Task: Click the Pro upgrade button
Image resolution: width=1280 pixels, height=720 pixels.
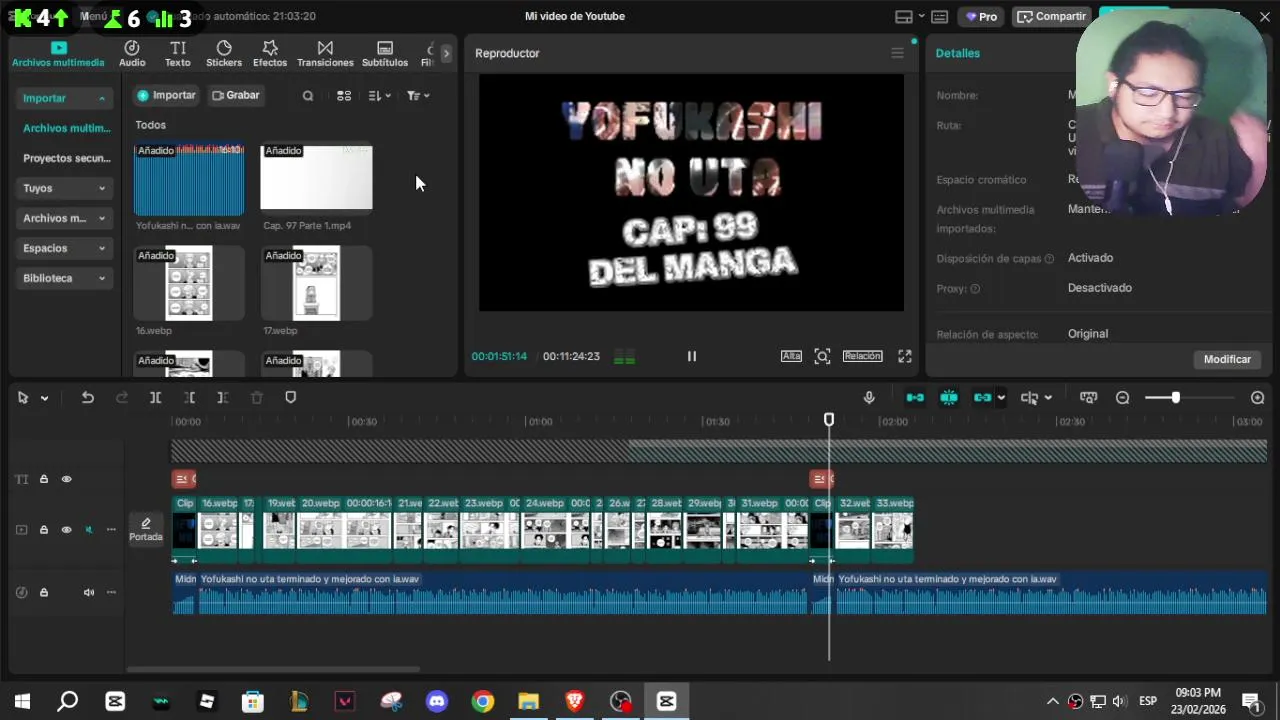Action: pos(981,16)
